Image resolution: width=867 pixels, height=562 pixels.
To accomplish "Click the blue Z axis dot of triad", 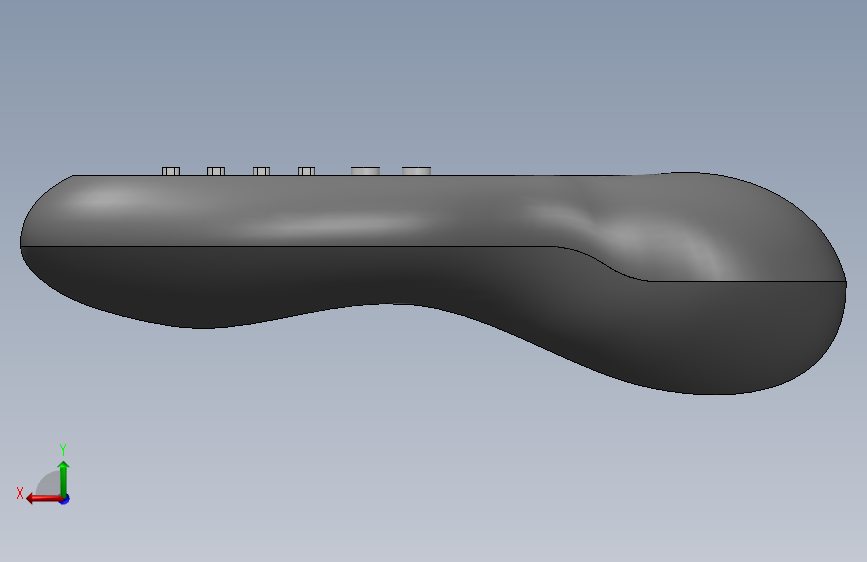I will [x=65, y=499].
